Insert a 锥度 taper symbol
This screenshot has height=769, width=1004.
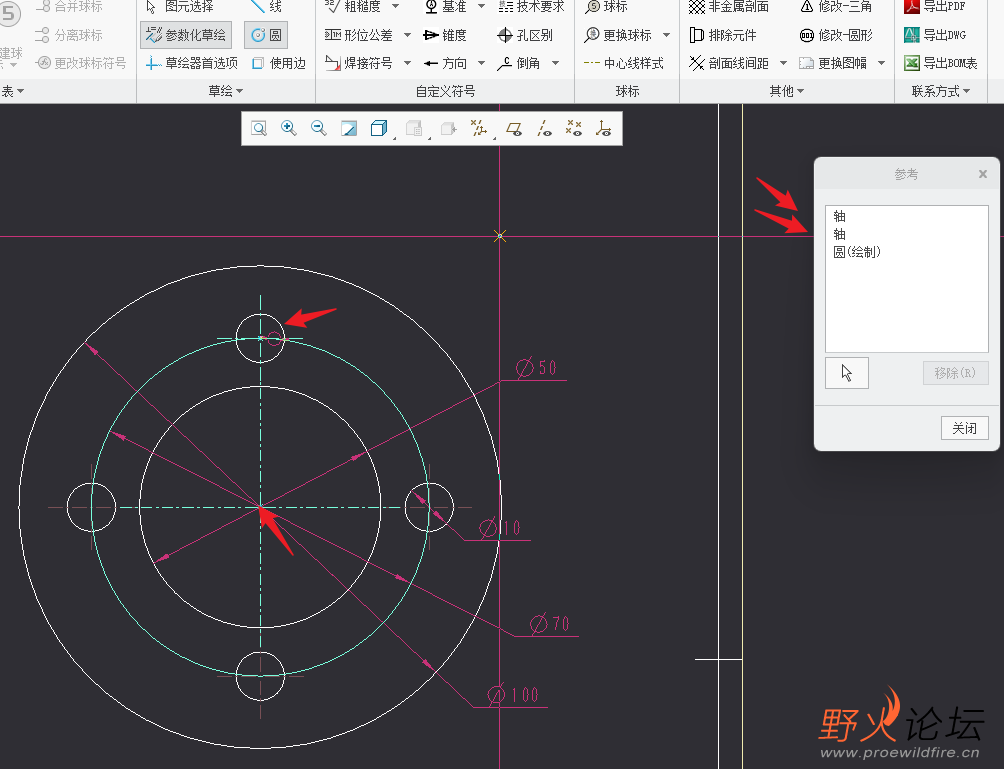(445, 35)
